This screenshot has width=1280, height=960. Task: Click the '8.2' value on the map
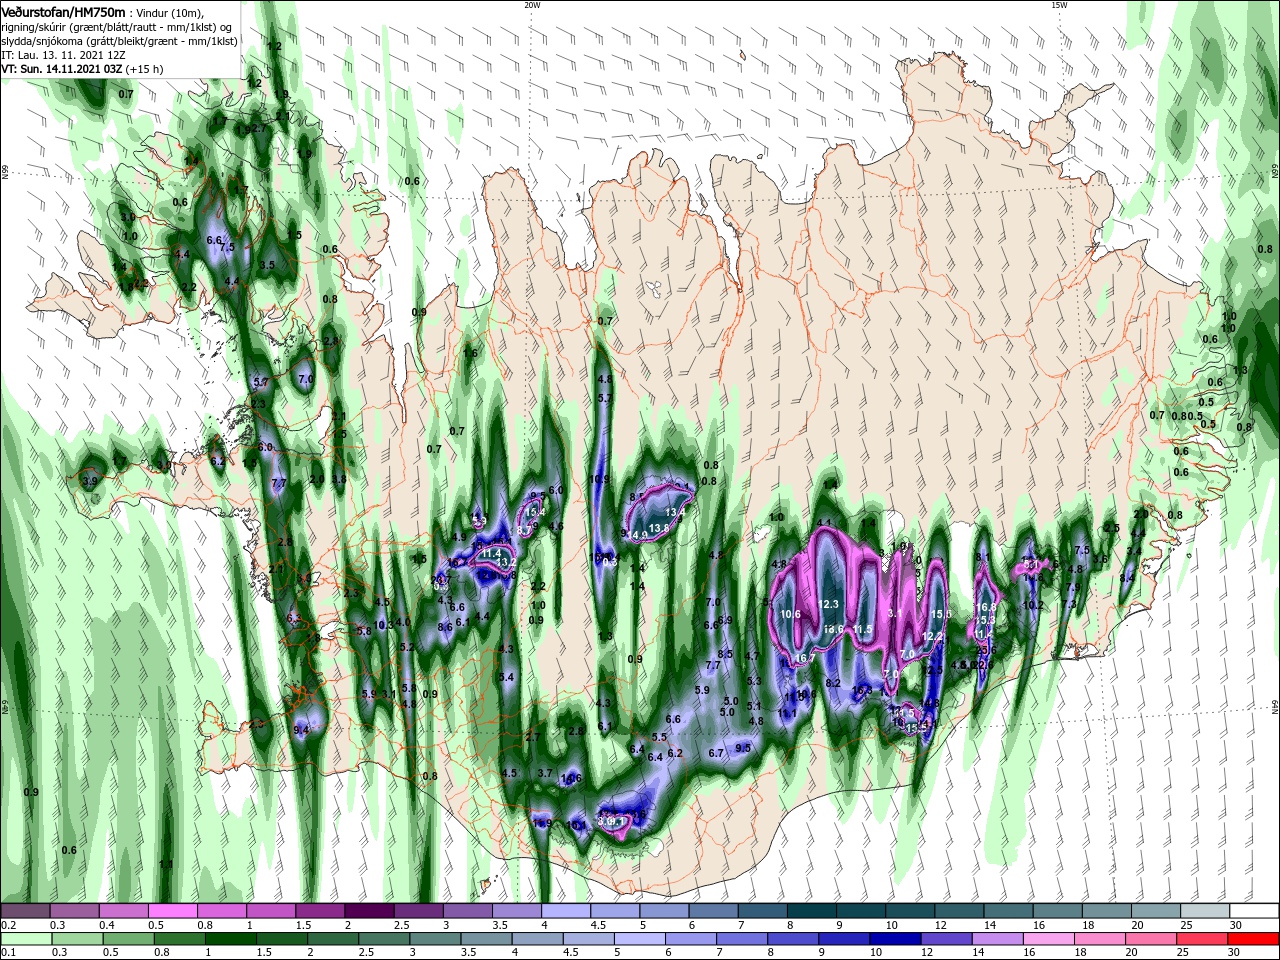(x=832, y=682)
